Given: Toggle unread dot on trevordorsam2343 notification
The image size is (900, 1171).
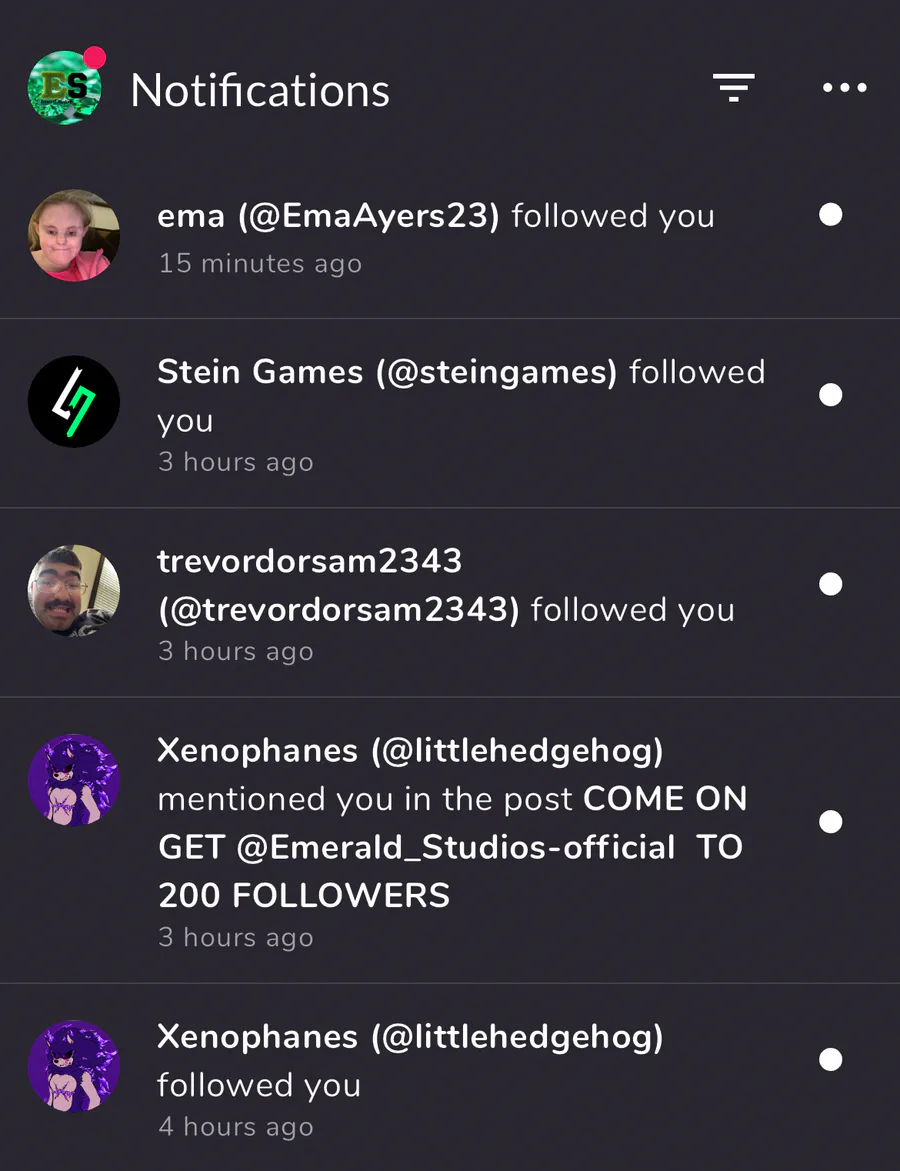Looking at the screenshot, I should [831, 583].
